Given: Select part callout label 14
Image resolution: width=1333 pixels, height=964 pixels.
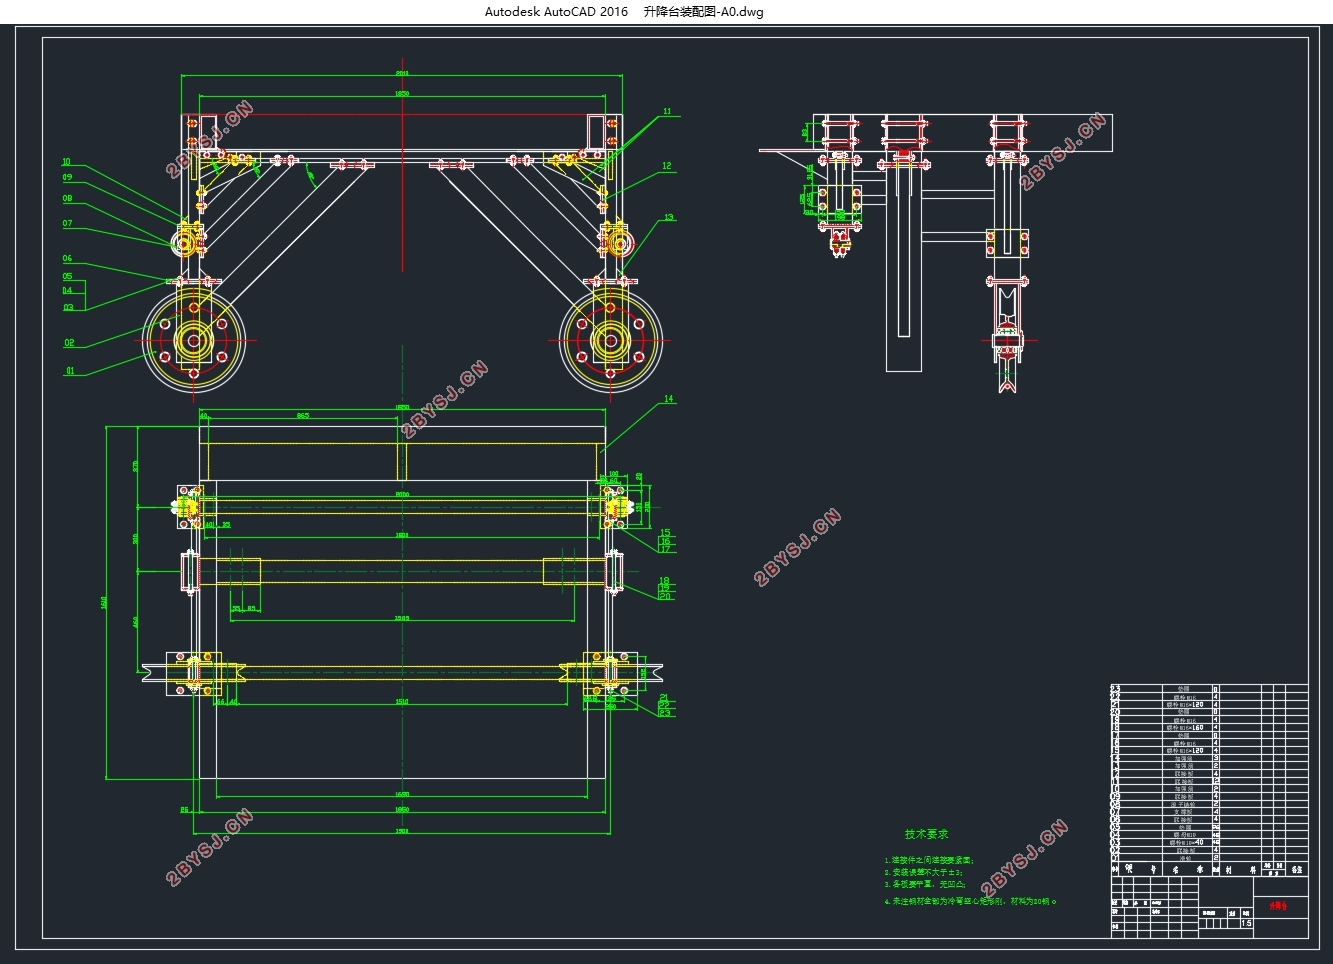Looking at the screenshot, I should [x=669, y=399].
